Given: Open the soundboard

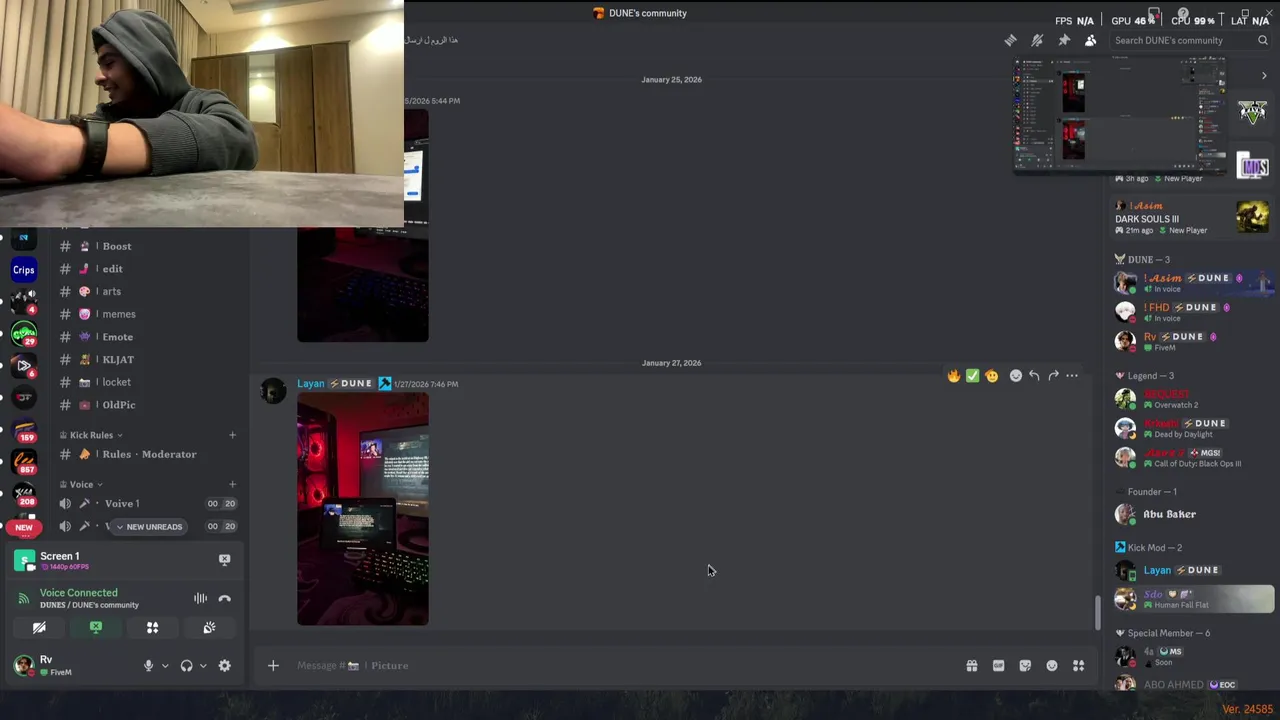Looking at the screenshot, I should pyautogui.click(x=209, y=628).
